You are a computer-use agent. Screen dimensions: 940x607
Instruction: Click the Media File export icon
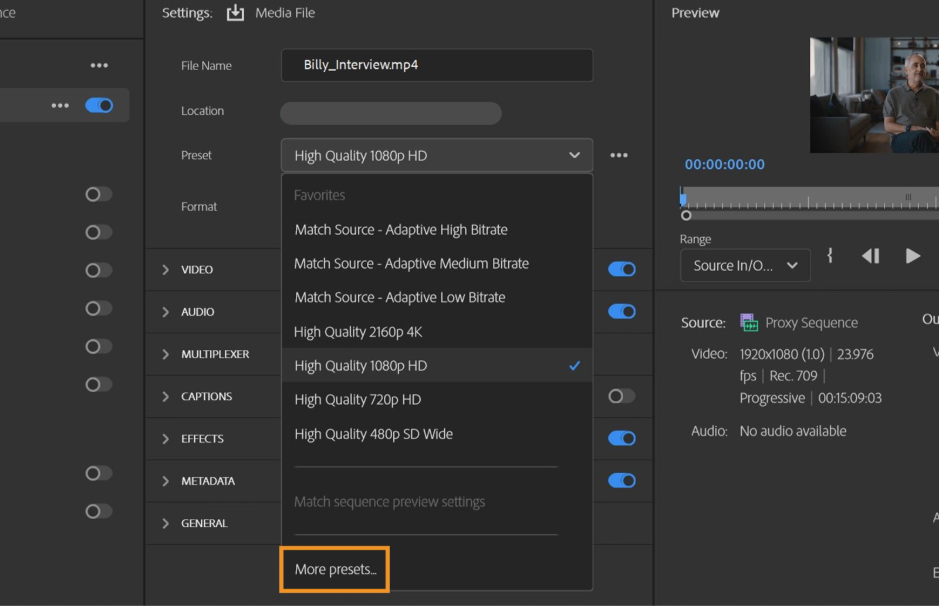[x=235, y=13]
